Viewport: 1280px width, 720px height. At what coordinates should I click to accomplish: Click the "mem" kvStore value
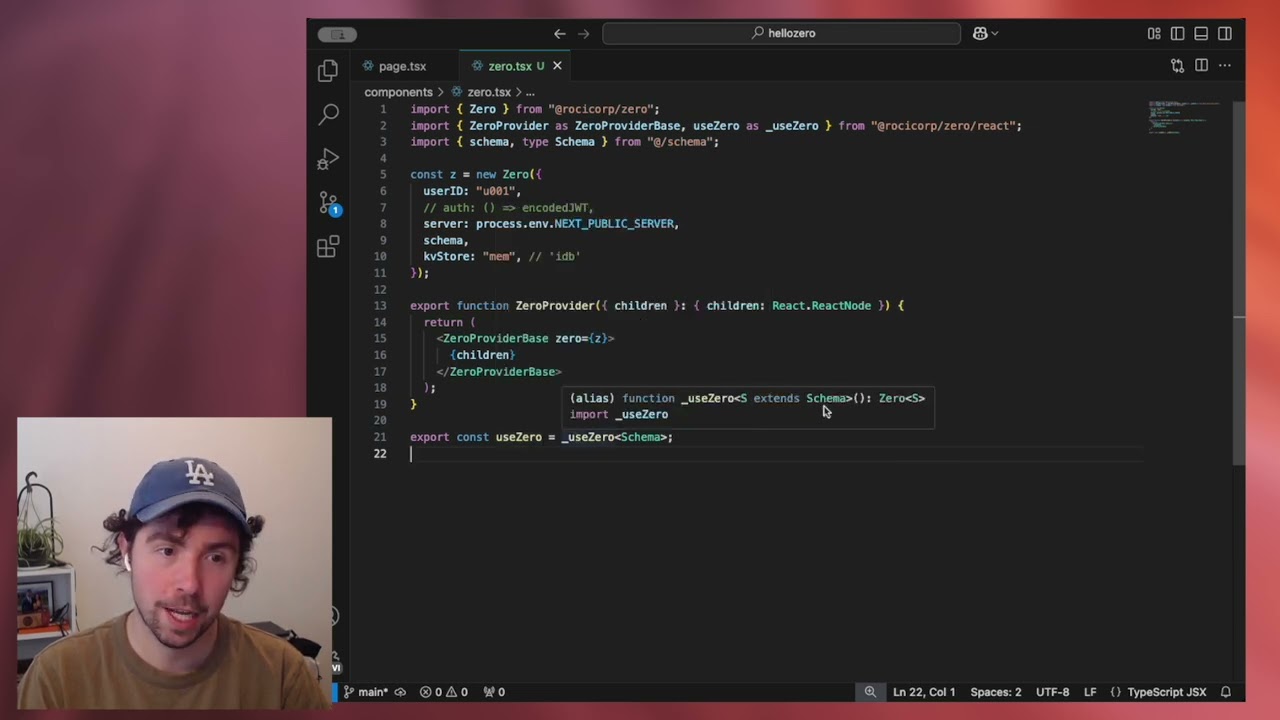pos(498,257)
